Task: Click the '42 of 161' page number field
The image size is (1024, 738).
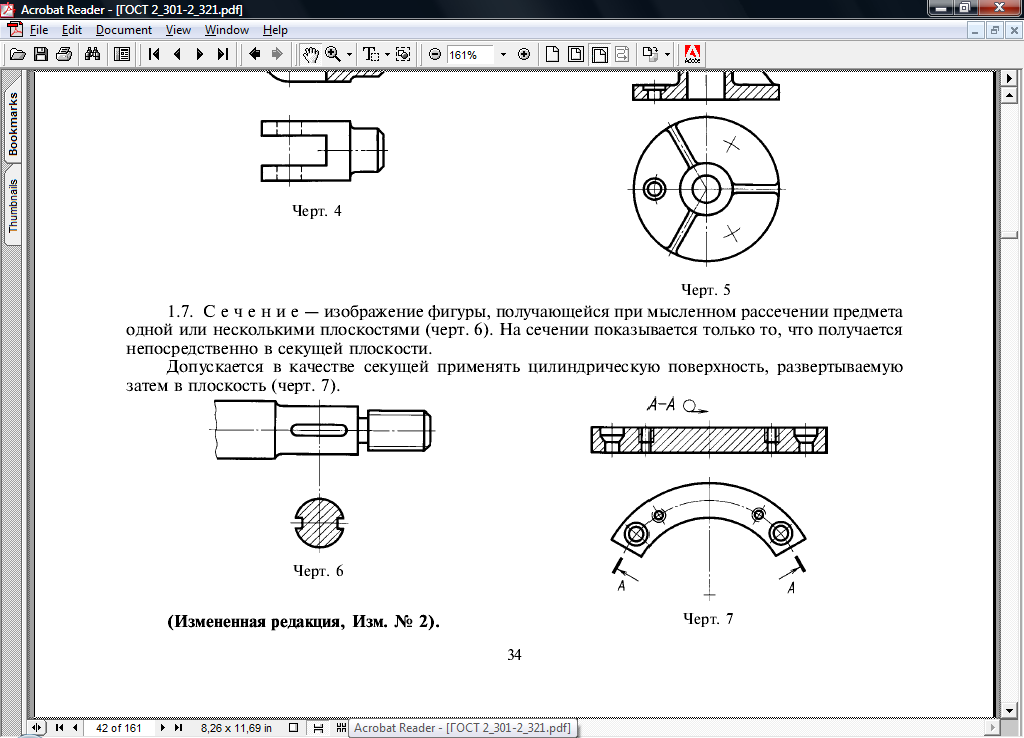Action: click(118, 728)
